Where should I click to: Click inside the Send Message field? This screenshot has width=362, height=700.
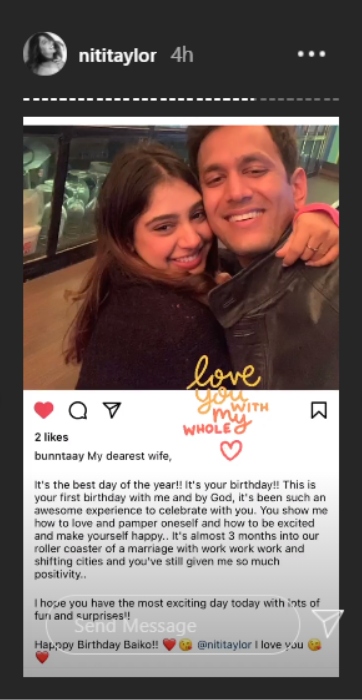[x=173, y=625]
